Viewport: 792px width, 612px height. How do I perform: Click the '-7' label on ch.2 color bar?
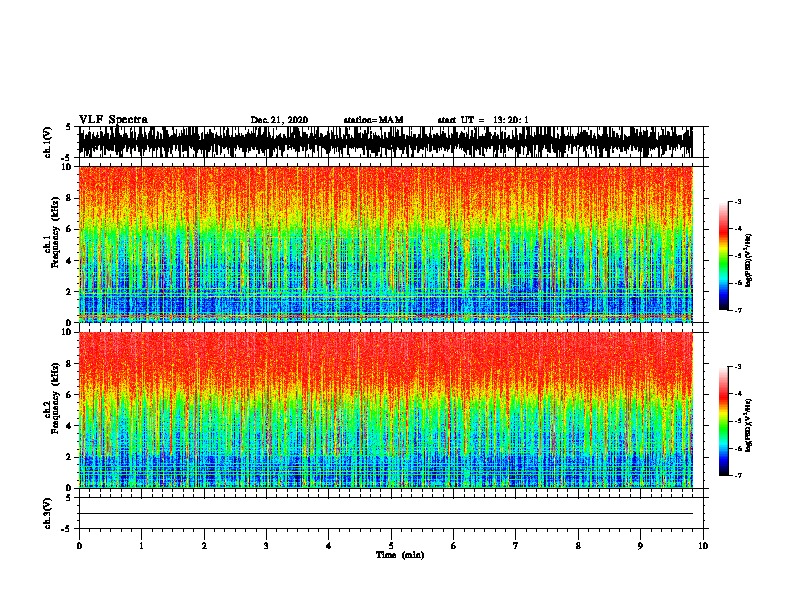737,475
